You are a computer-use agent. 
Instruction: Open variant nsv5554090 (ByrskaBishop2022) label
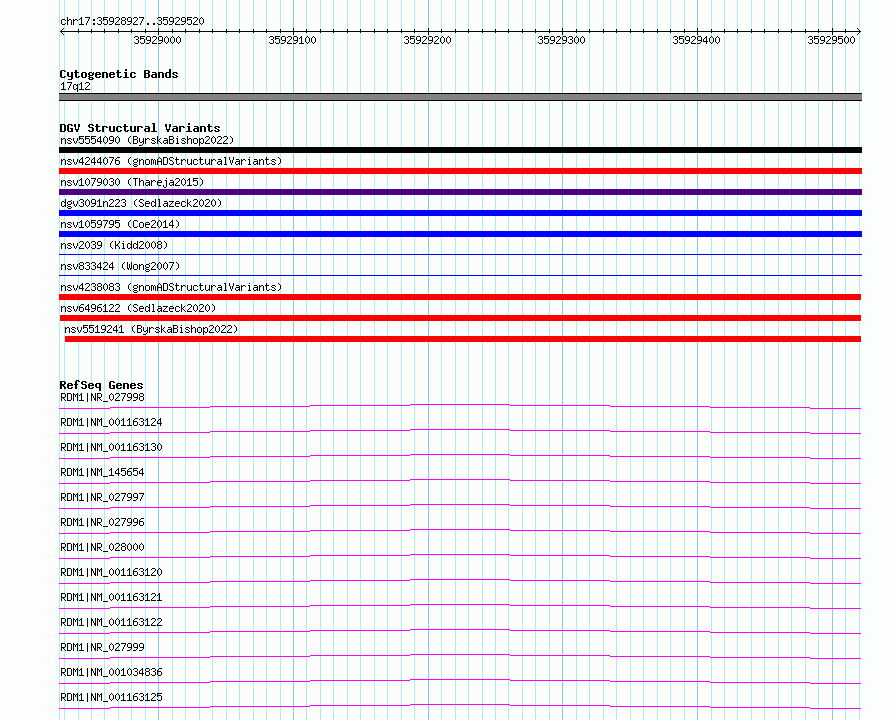point(147,140)
